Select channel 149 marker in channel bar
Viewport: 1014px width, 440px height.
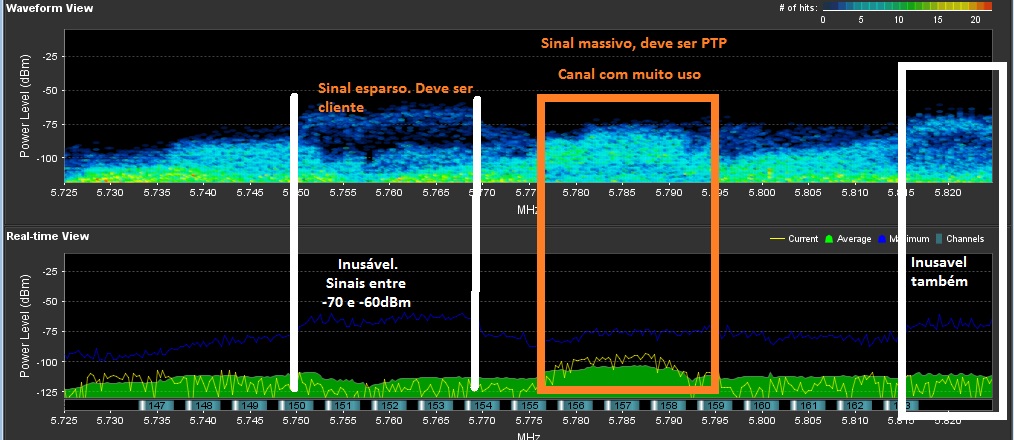coord(250,406)
